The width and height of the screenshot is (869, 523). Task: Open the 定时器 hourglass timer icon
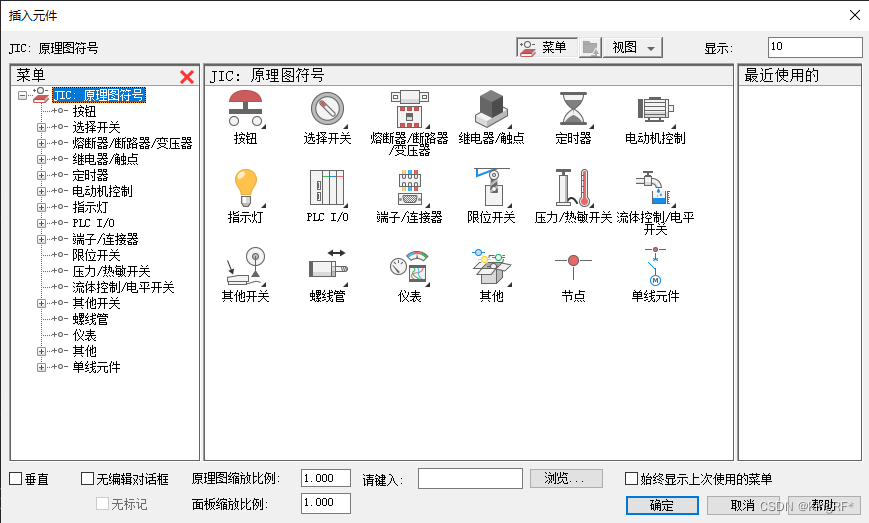point(574,109)
